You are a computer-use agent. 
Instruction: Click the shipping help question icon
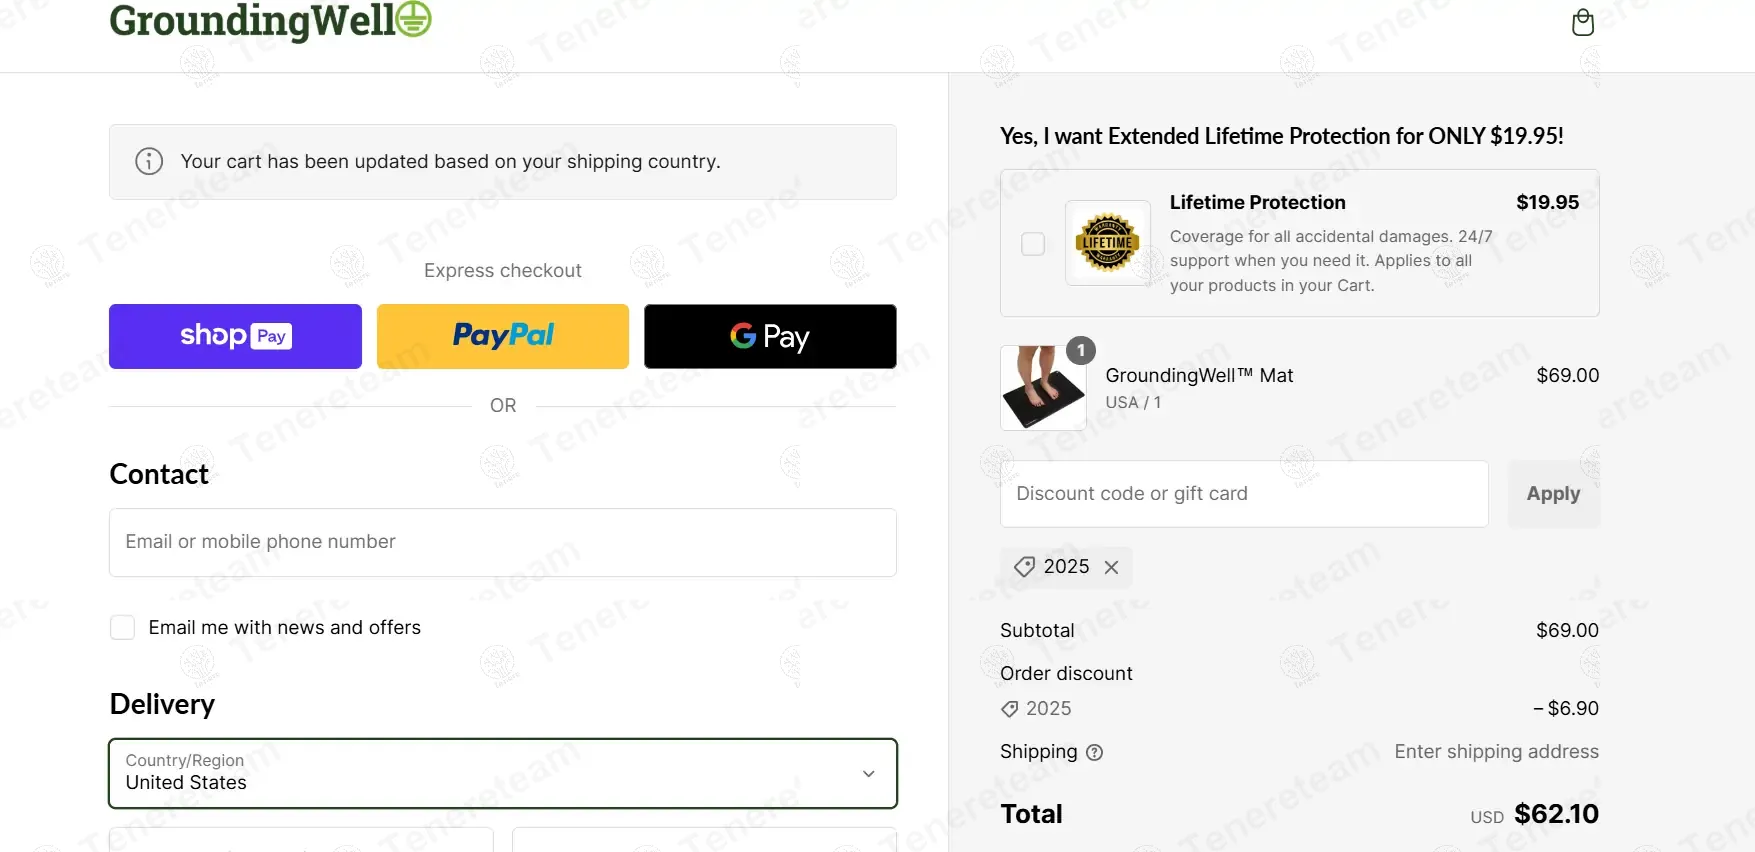(x=1094, y=753)
